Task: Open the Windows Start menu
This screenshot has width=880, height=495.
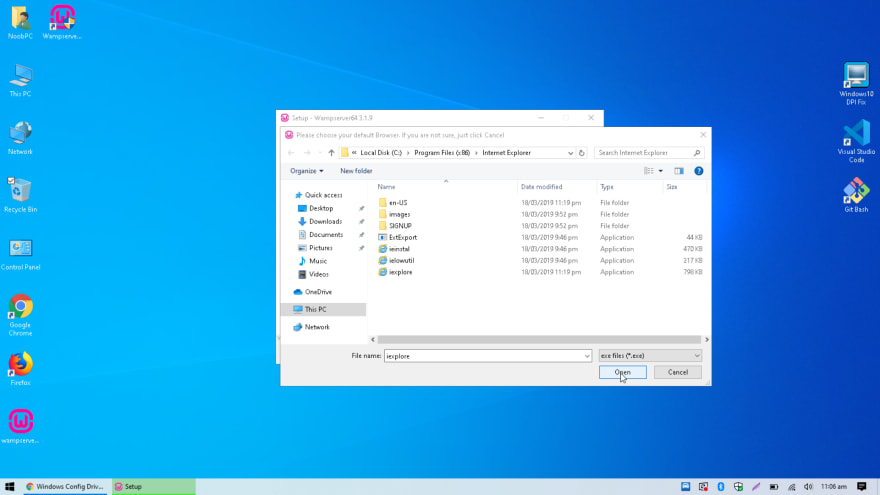Action: [x=10, y=487]
